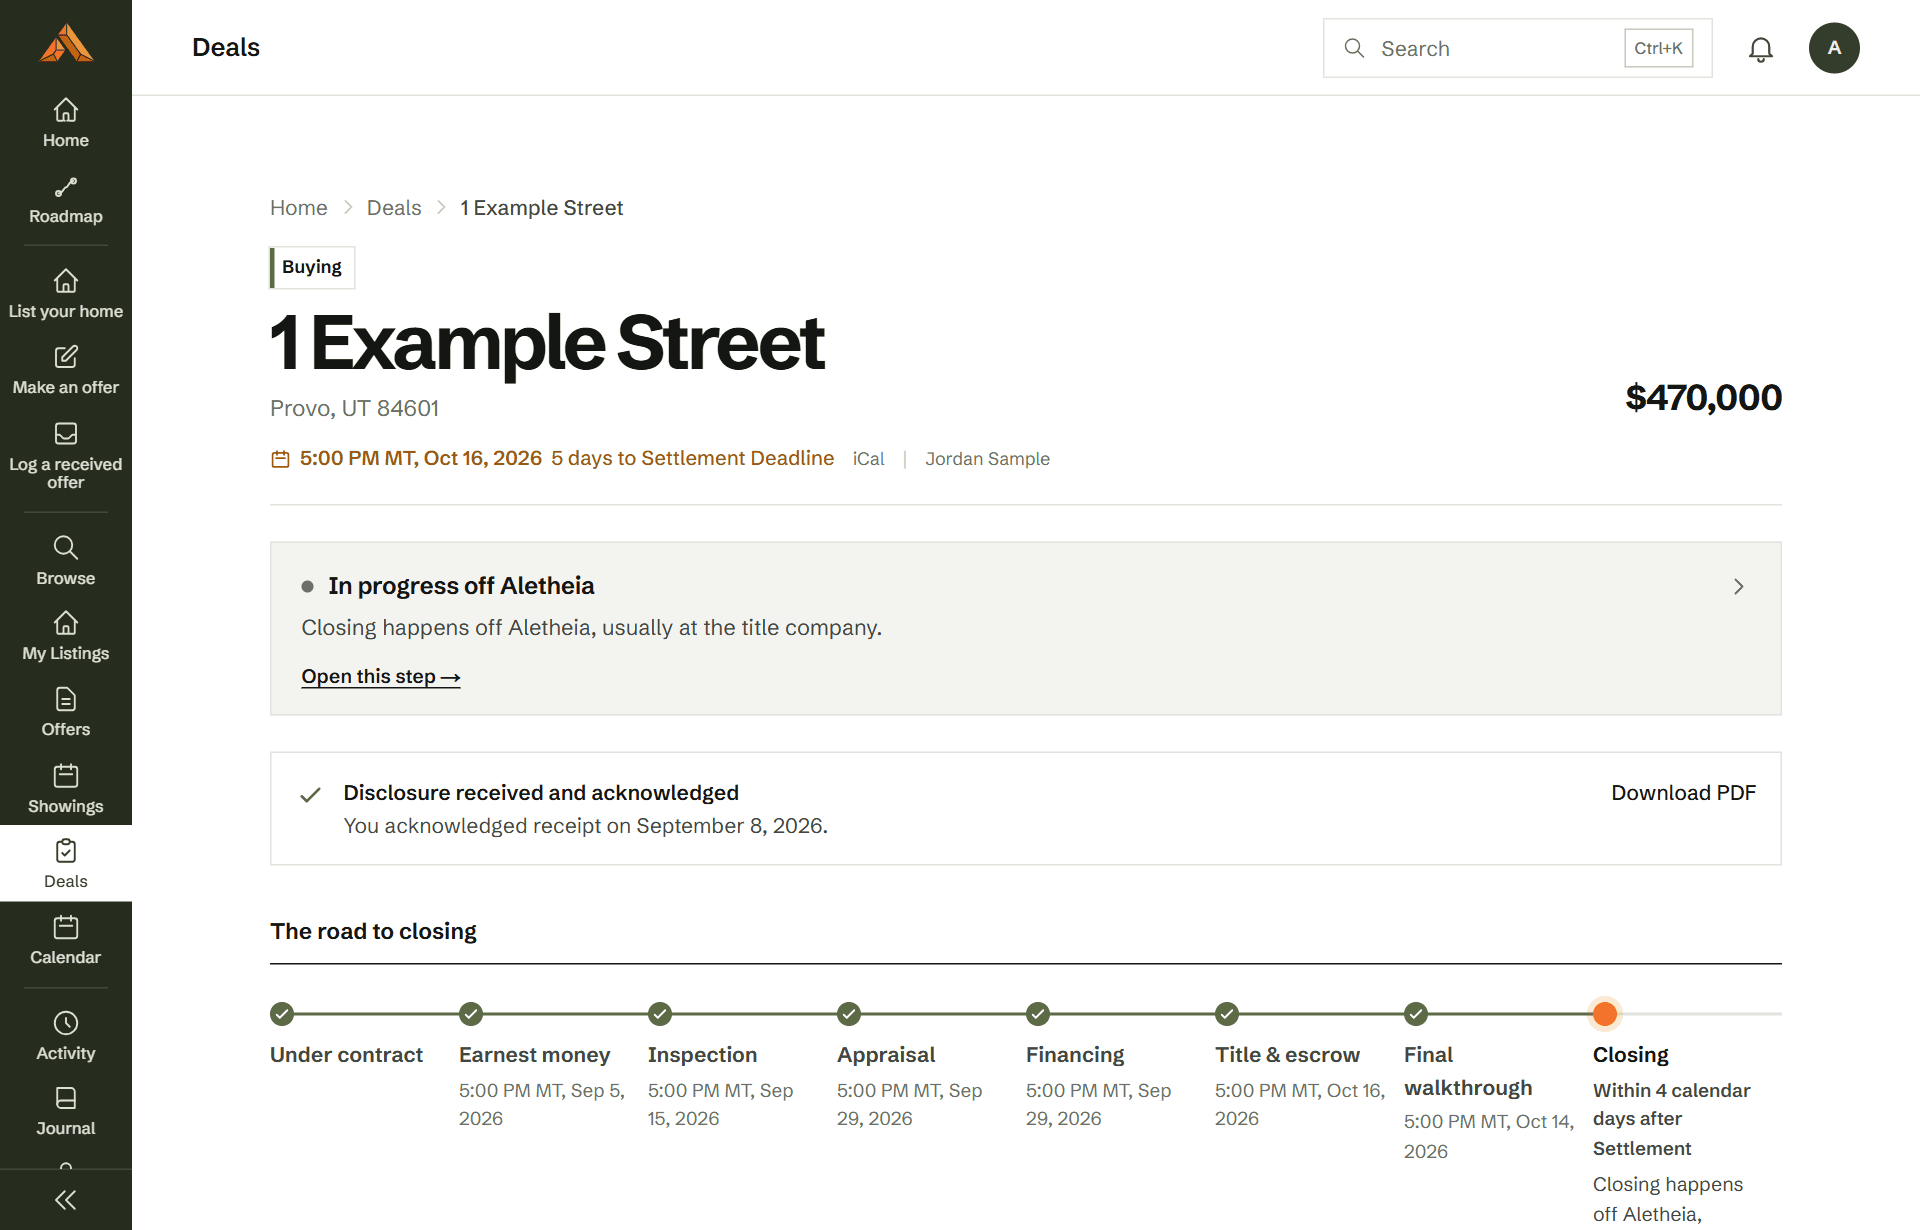Open Log a received offer

click(x=66, y=456)
